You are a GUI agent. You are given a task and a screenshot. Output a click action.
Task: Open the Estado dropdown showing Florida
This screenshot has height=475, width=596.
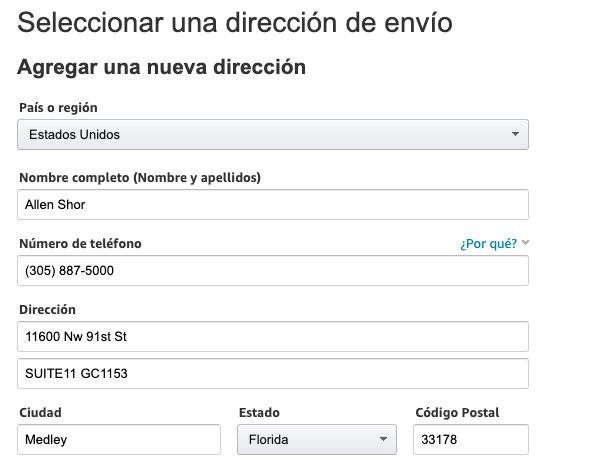[317, 440]
